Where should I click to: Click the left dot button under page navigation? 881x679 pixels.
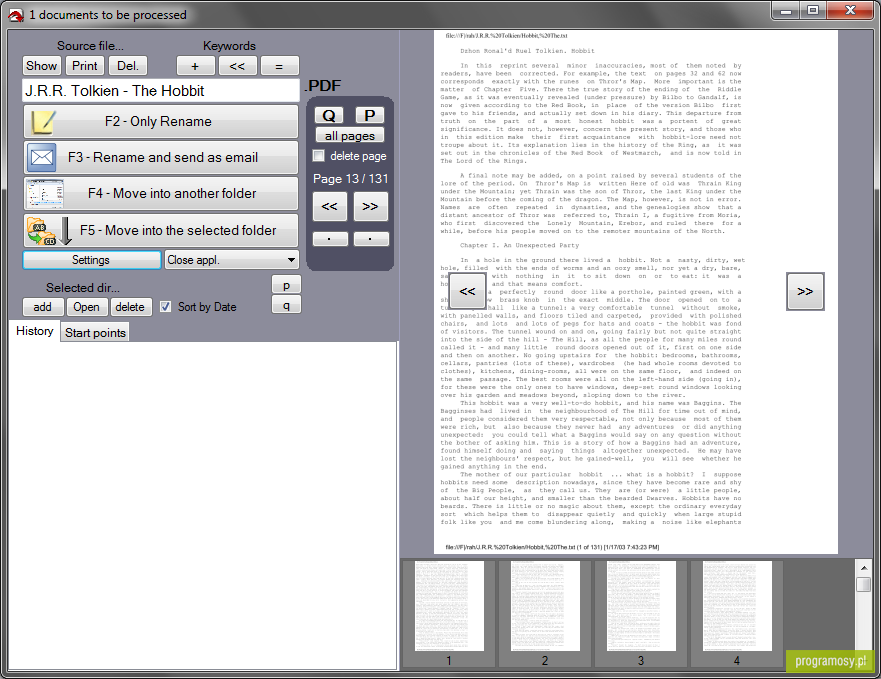[x=329, y=239]
